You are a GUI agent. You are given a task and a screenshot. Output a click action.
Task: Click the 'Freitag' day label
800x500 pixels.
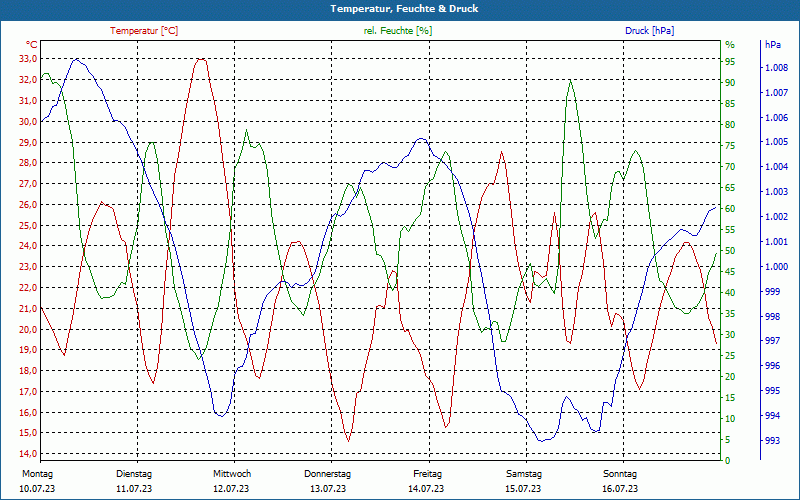(x=428, y=474)
